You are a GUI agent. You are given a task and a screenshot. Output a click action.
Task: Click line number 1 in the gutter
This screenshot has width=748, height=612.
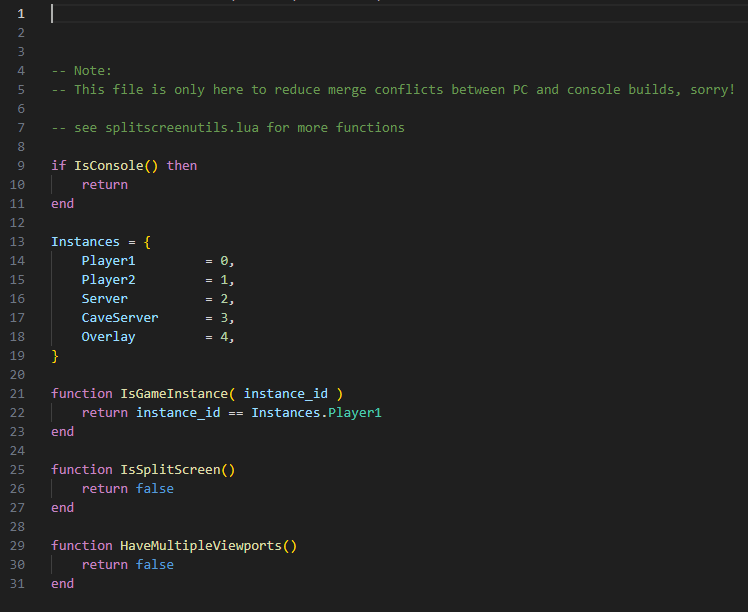[20, 13]
